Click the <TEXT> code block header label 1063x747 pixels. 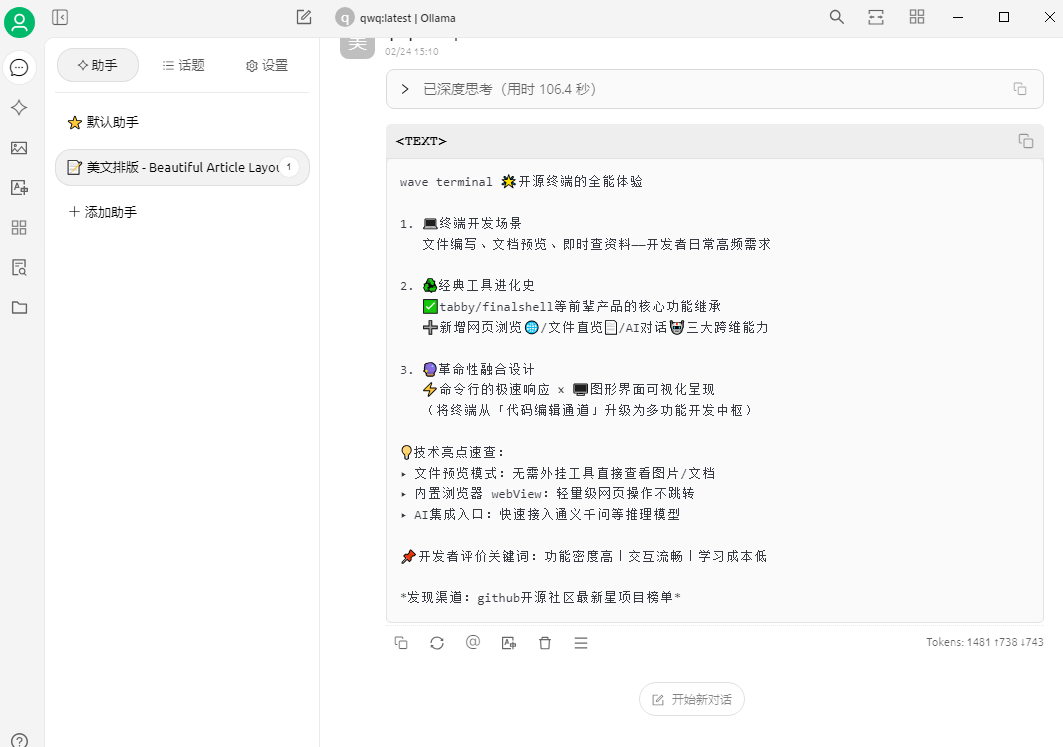coord(421,141)
